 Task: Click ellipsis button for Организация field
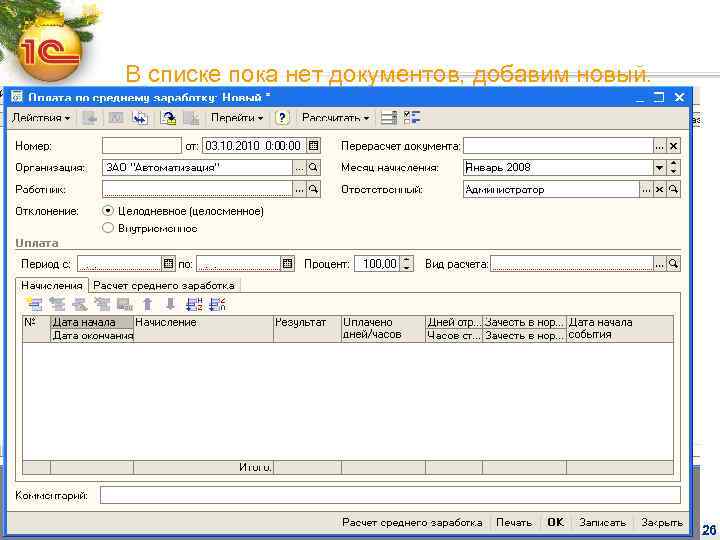[x=299, y=168]
